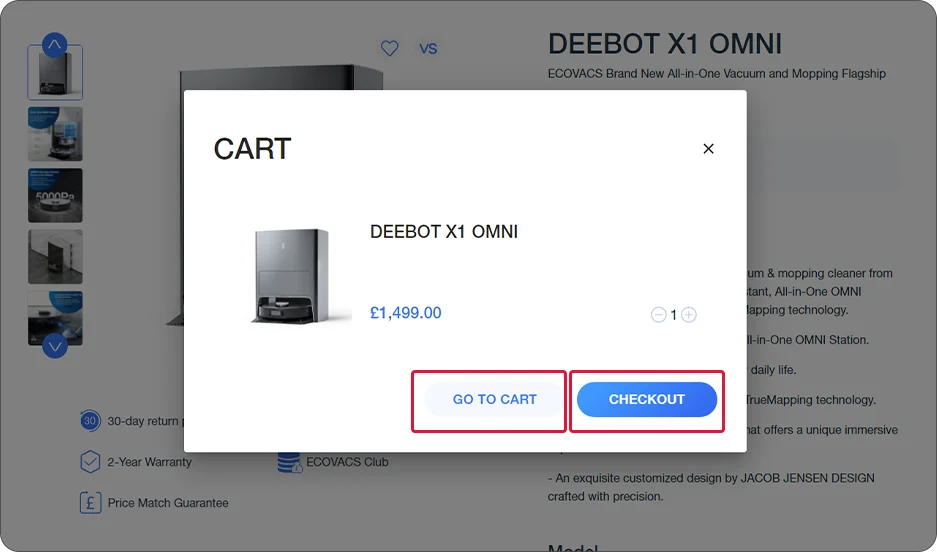937x552 pixels.
Task: Select the 5000Pa suction thumbnail
Action: click(55, 195)
